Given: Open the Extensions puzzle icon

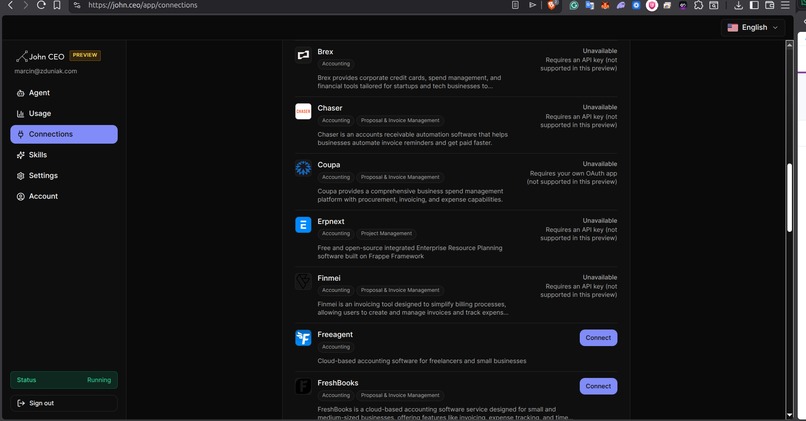Looking at the screenshot, I should coord(698,5).
